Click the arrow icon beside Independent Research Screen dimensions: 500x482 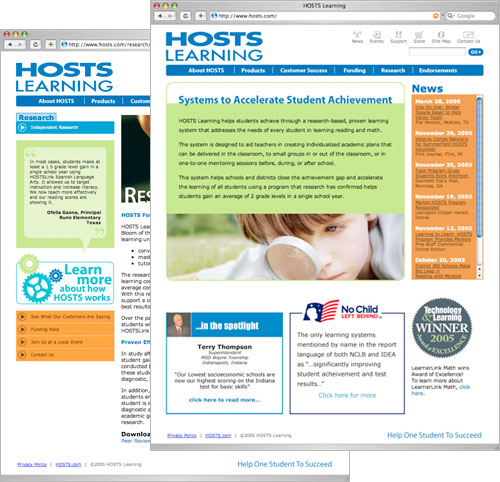(x=22, y=127)
